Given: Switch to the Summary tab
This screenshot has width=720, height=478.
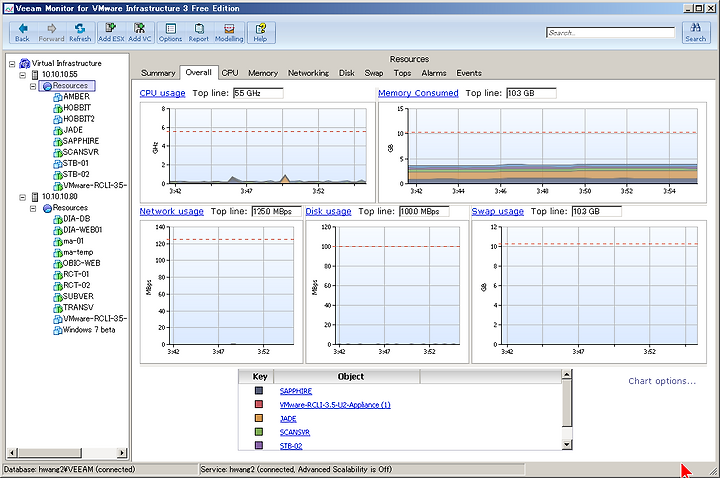Looking at the screenshot, I should (x=158, y=73).
